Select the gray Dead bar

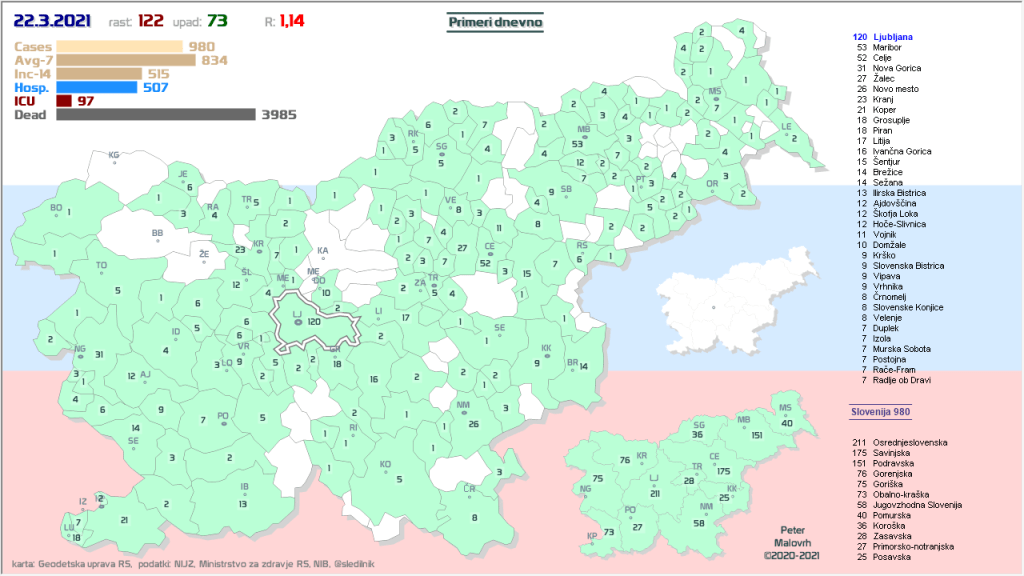pyautogui.click(x=156, y=115)
